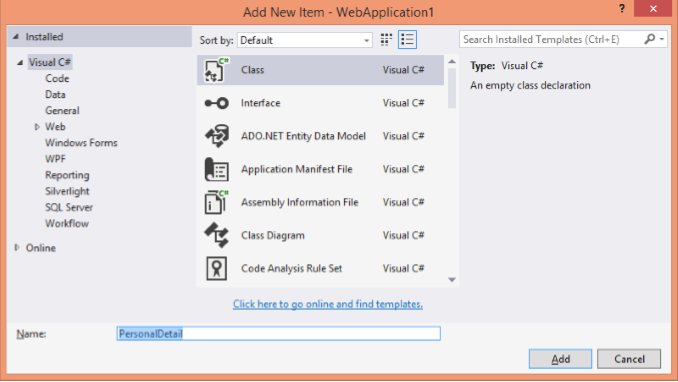Expand the Web tree node

coord(37,127)
